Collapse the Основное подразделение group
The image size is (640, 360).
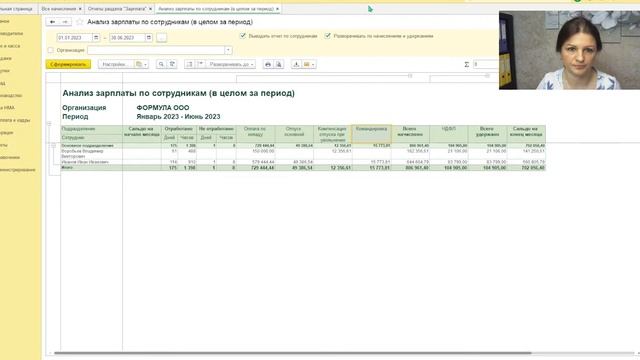53,146
